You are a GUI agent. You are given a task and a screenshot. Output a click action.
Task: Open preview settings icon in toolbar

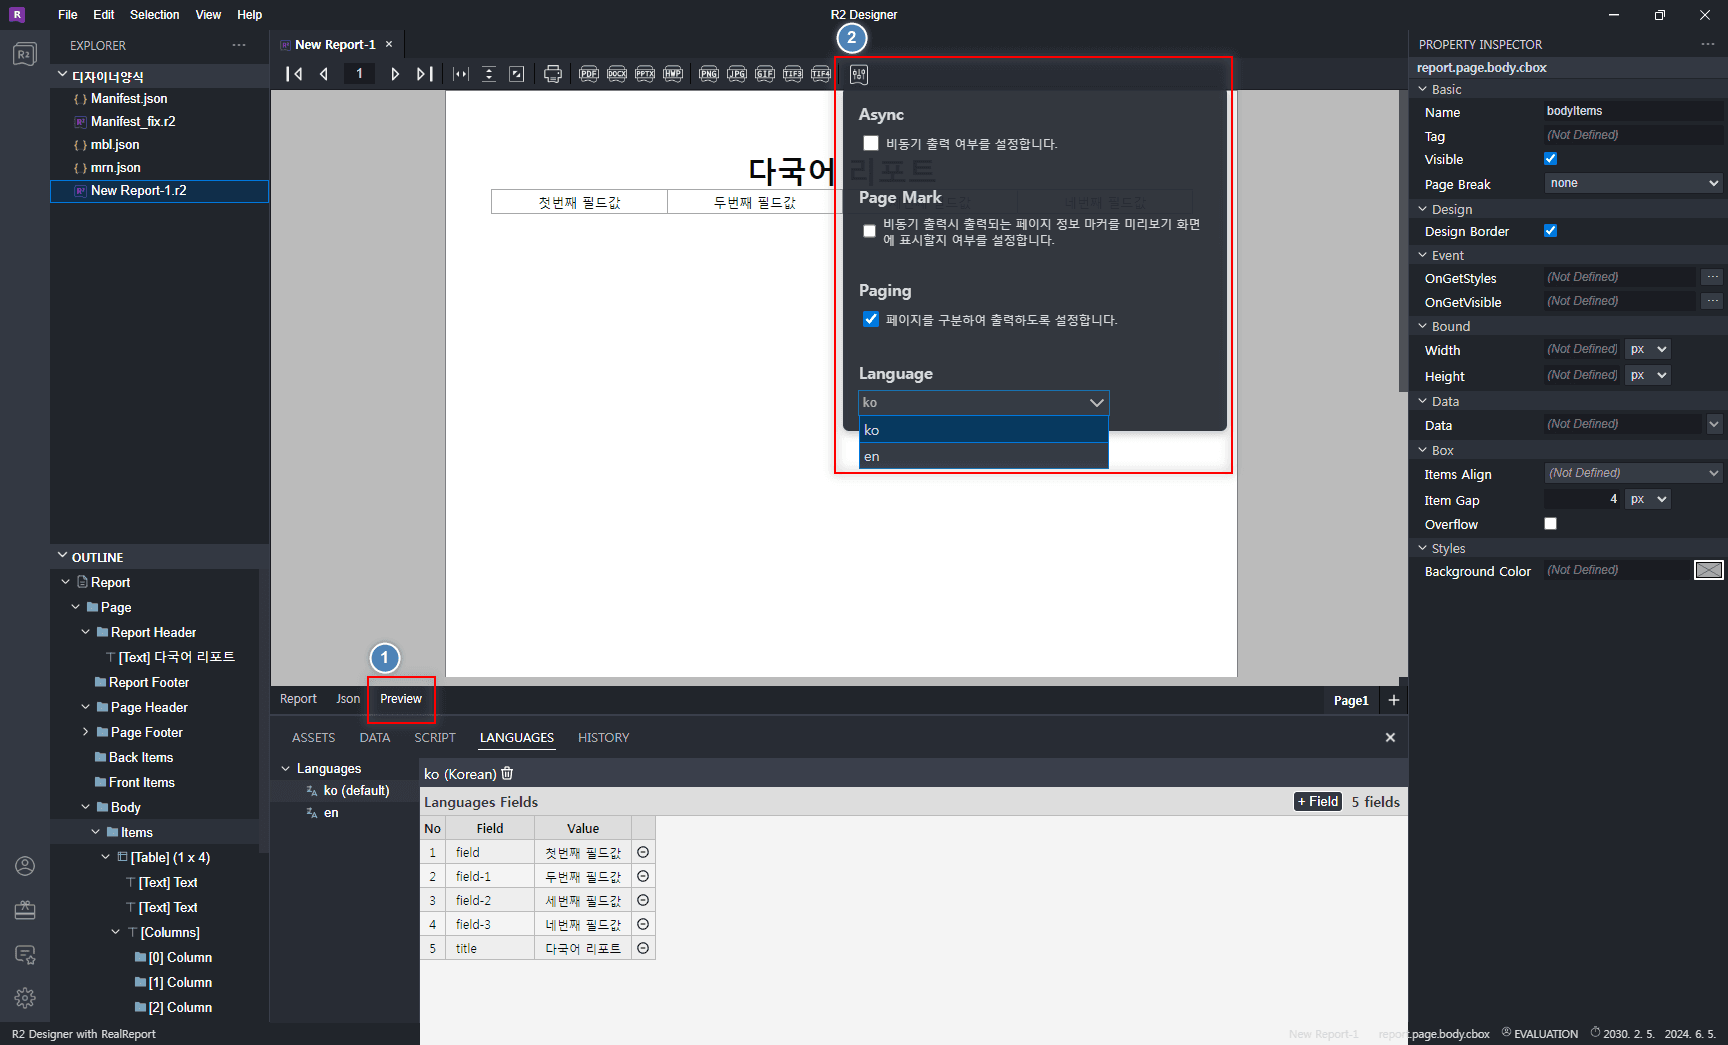pyautogui.click(x=859, y=75)
